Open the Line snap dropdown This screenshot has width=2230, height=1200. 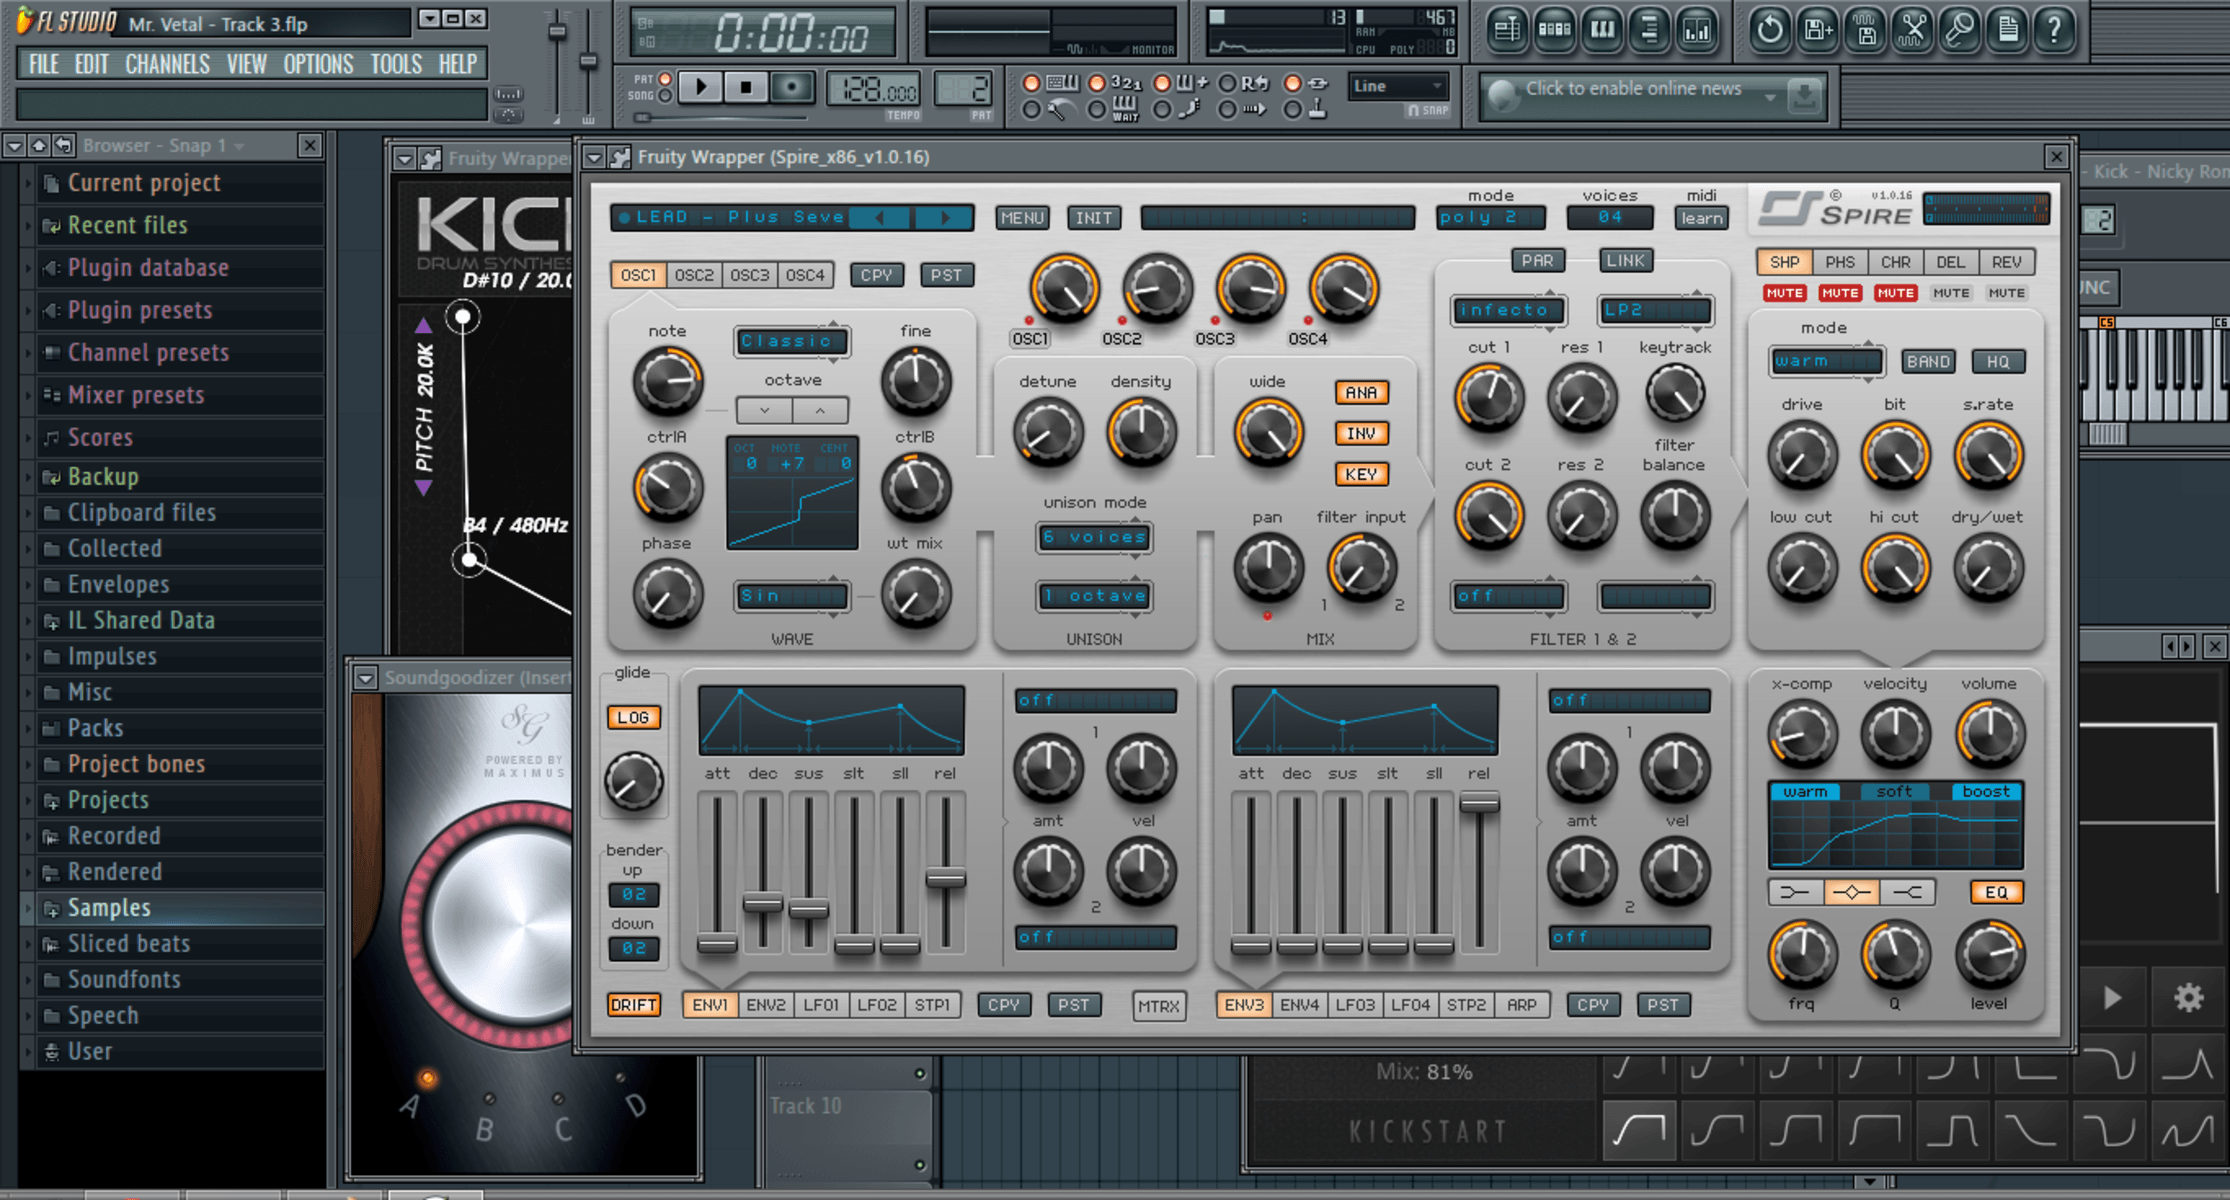(x=1398, y=87)
